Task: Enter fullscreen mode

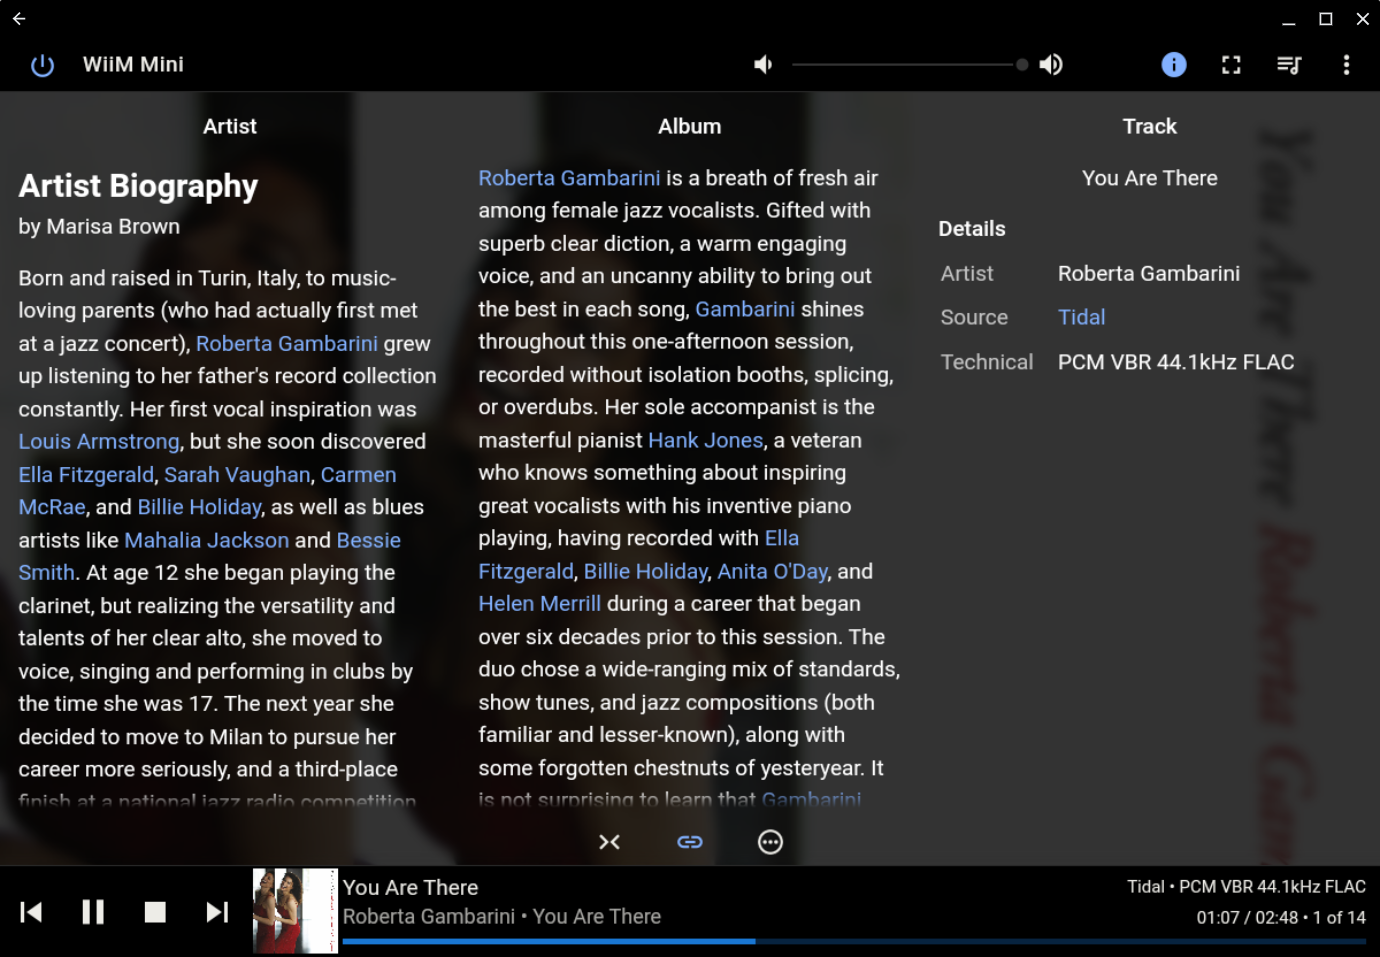Action: [1231, 65]
